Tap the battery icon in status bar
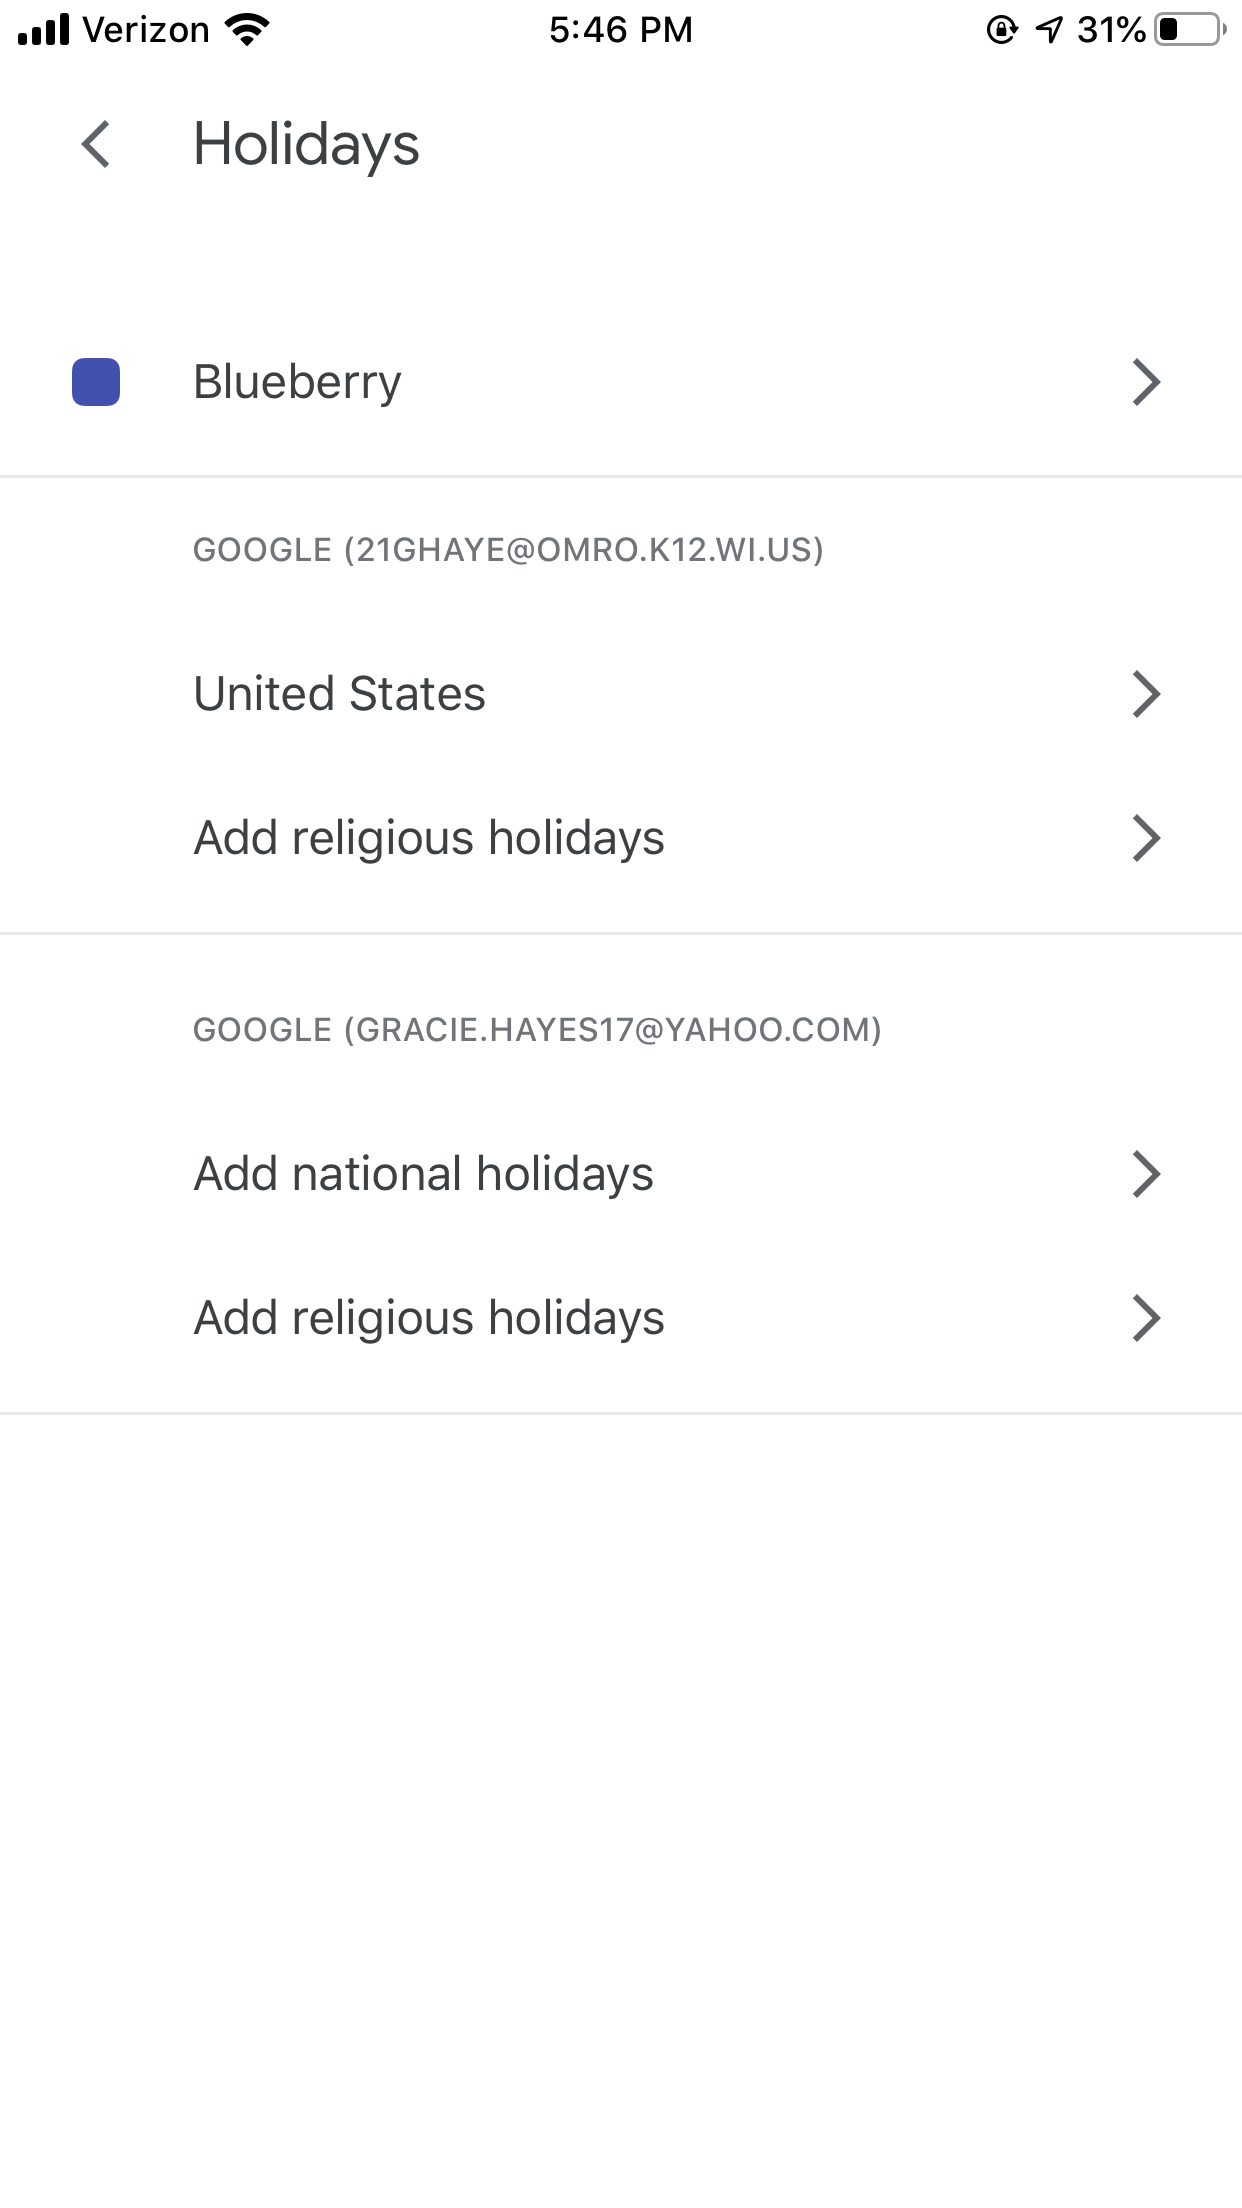Viewport: 1242px width, 2208px height. click(x=1190, y=30)
